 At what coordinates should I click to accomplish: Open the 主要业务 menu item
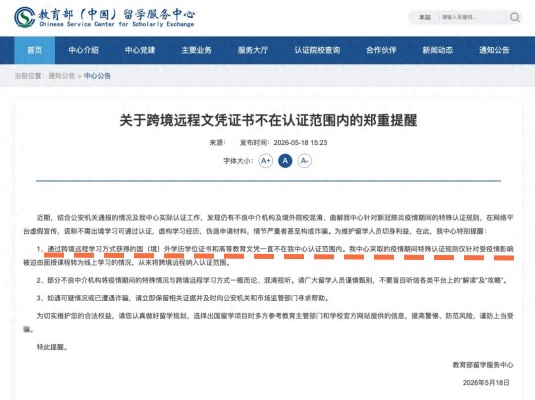[x=196, y=50]
